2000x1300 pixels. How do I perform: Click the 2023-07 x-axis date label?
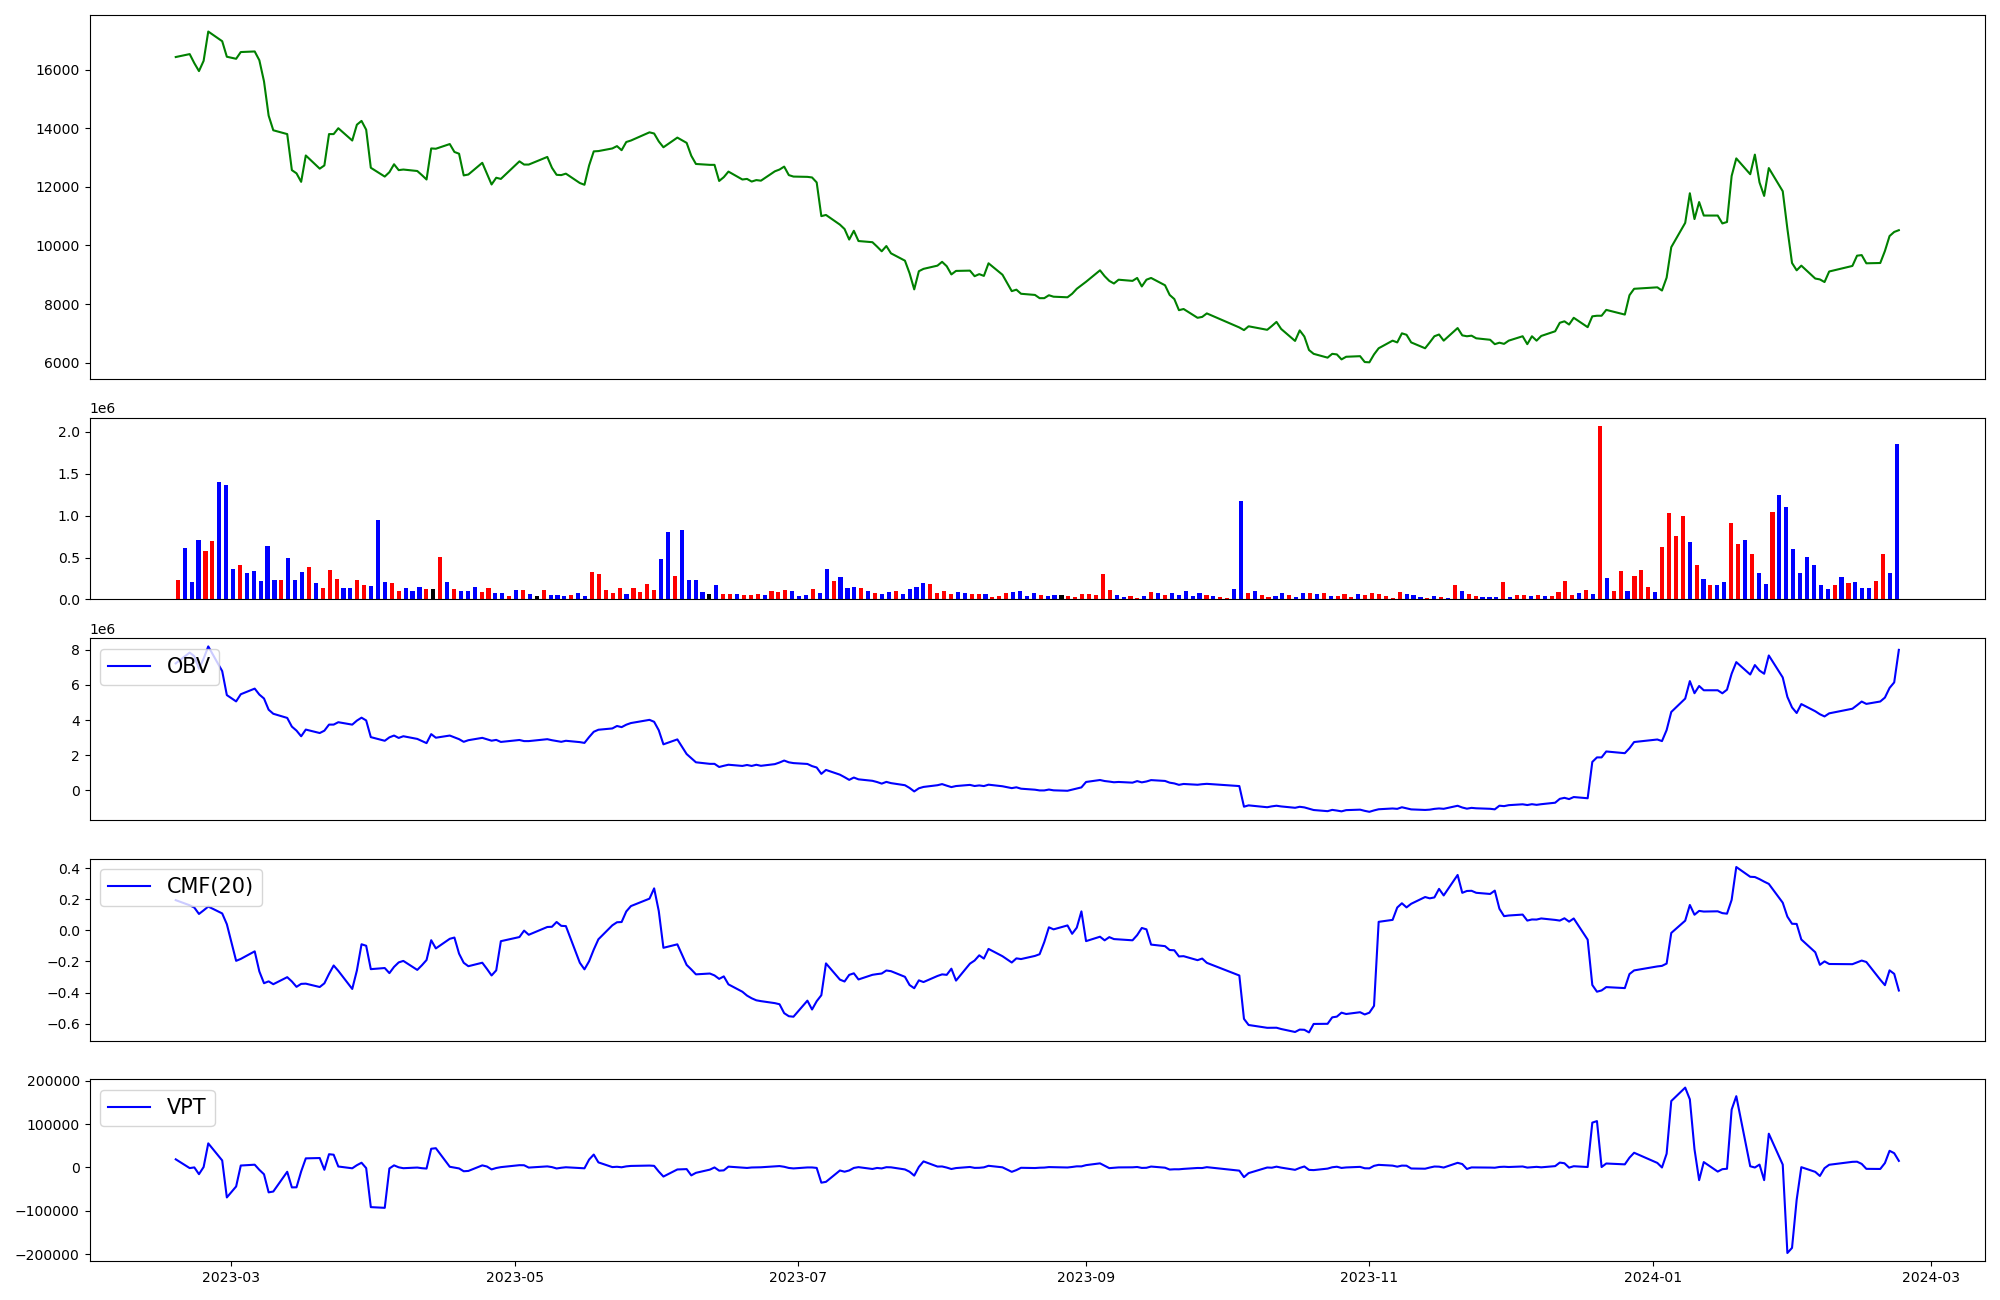[798, 1277]
